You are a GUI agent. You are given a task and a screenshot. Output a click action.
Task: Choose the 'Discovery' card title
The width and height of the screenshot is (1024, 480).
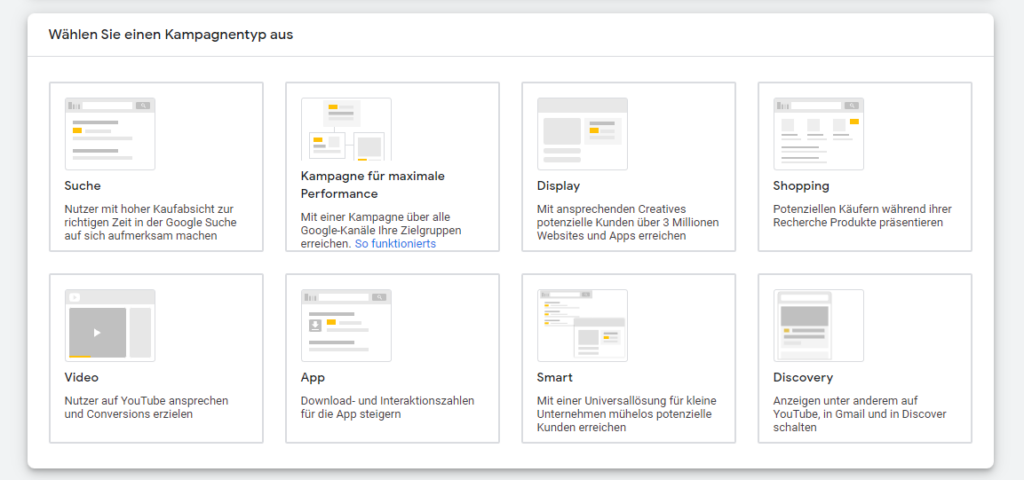point(803,377)
